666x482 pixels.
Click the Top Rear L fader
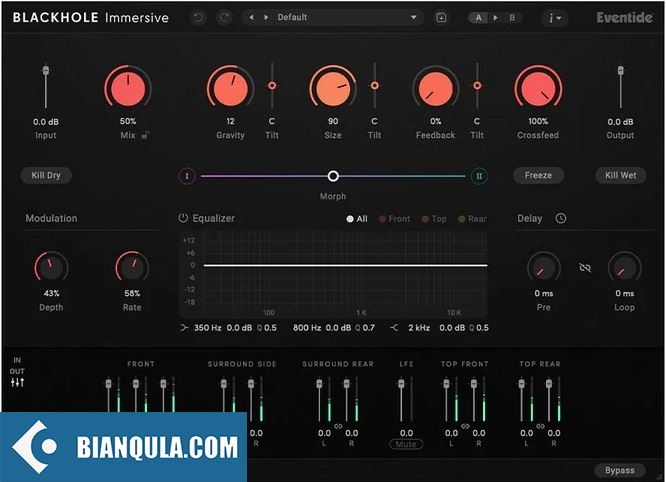(522, 384)
